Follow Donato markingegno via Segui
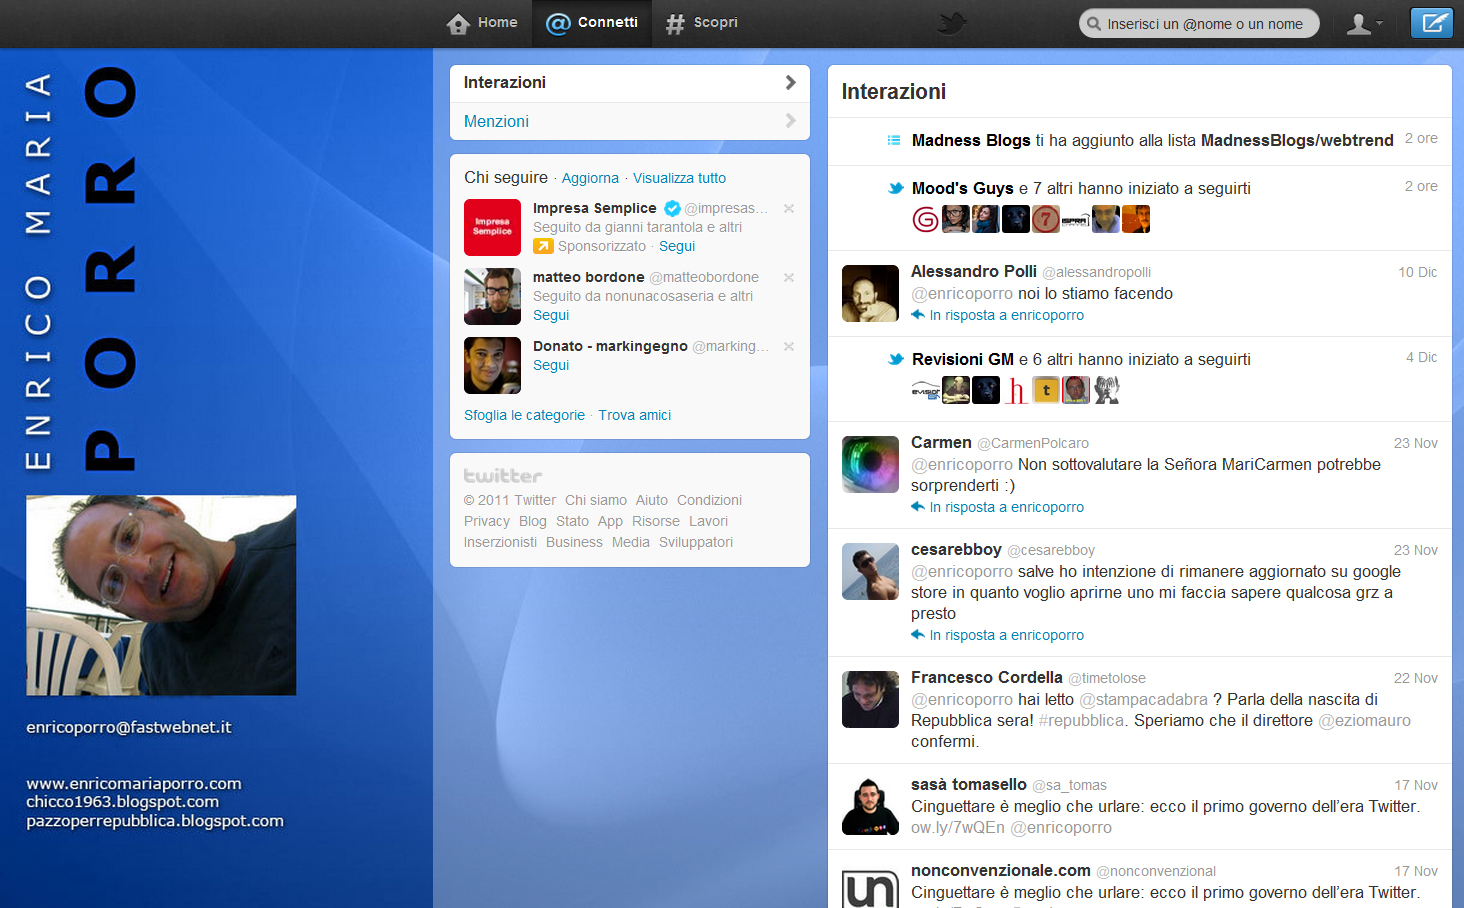Screen dimensions: 1464x908 (551, 365)
